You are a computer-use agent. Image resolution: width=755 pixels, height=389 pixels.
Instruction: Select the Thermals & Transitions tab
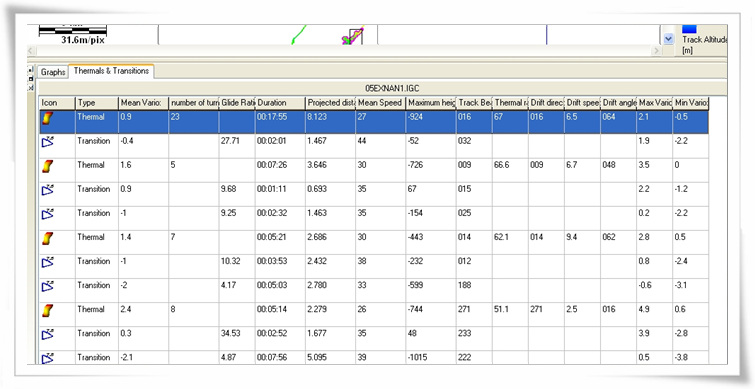tap(111, 71)
